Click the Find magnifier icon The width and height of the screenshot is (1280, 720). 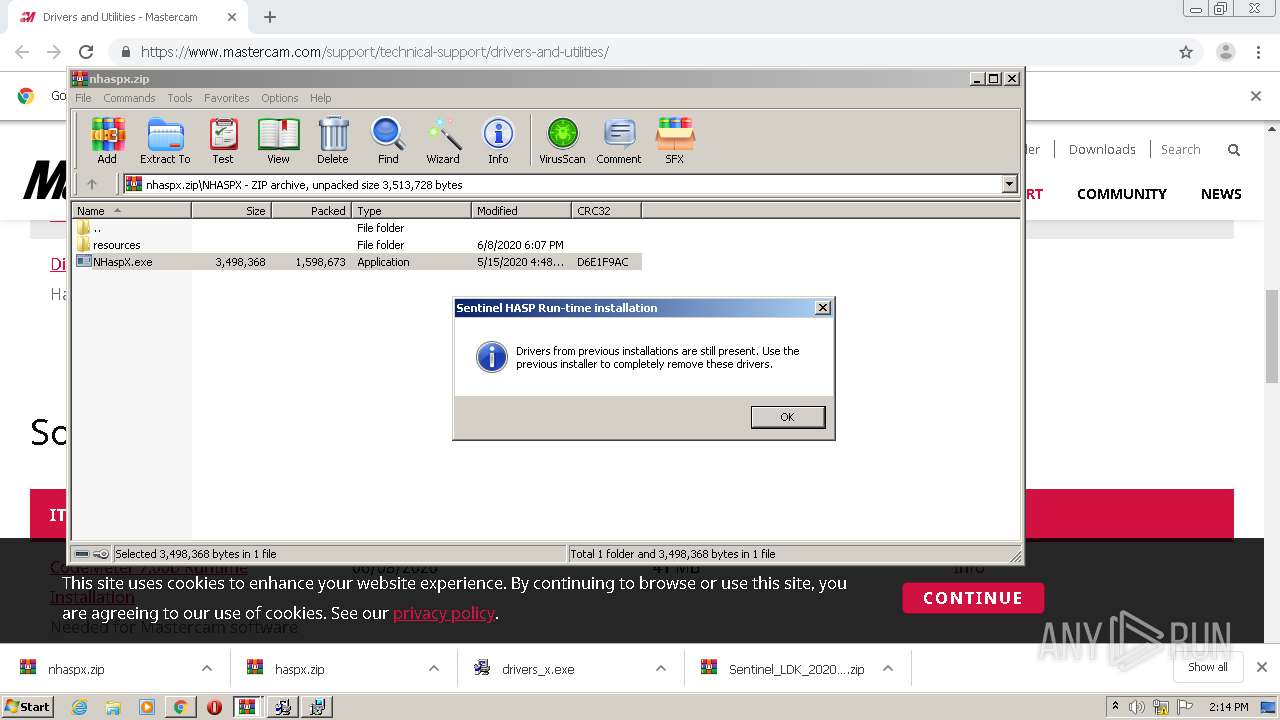(388, 140)
